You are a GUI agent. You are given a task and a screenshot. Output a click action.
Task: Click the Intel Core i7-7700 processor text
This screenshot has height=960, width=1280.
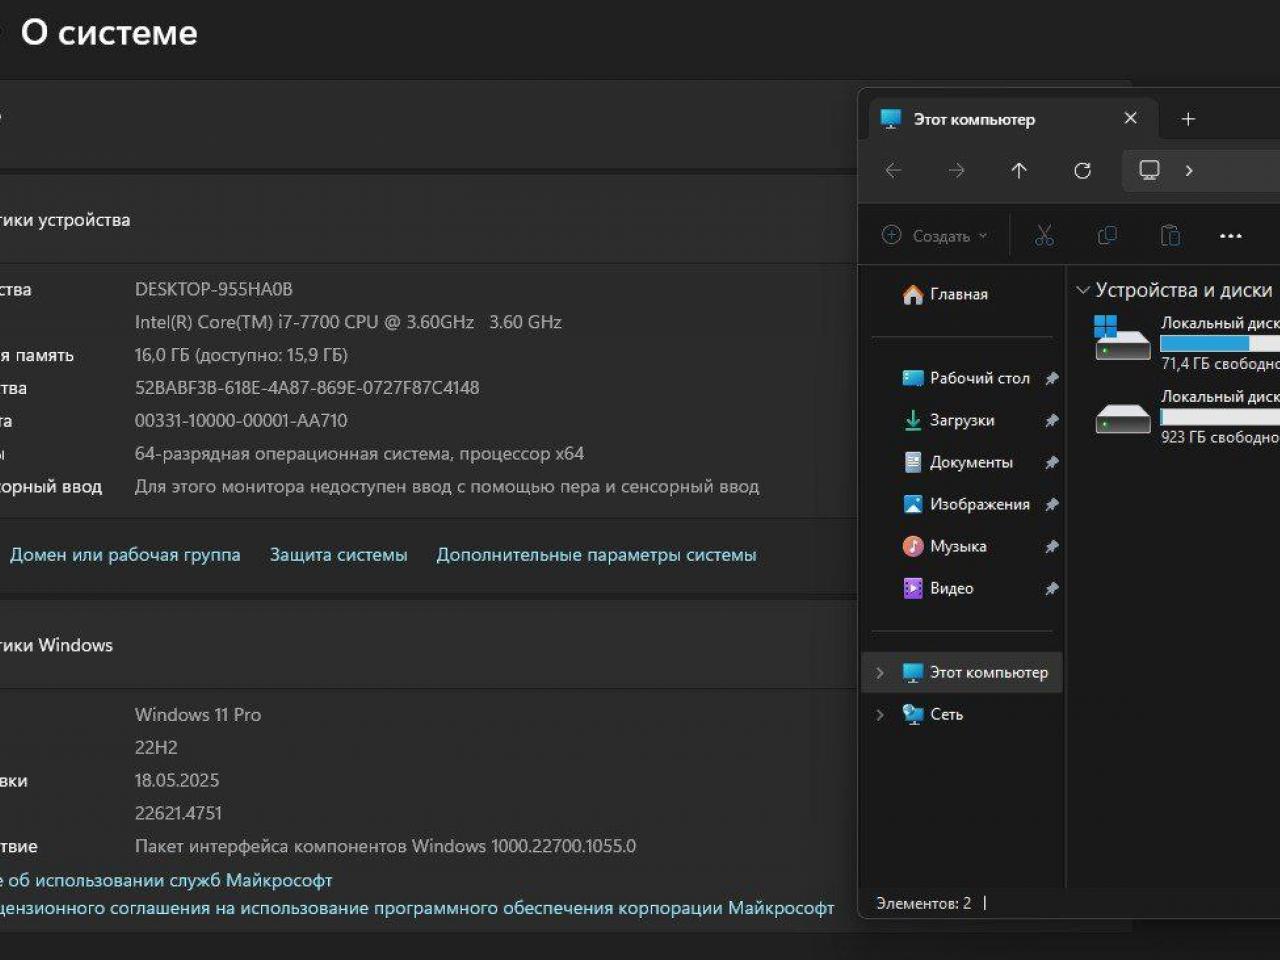pos(348,322)
